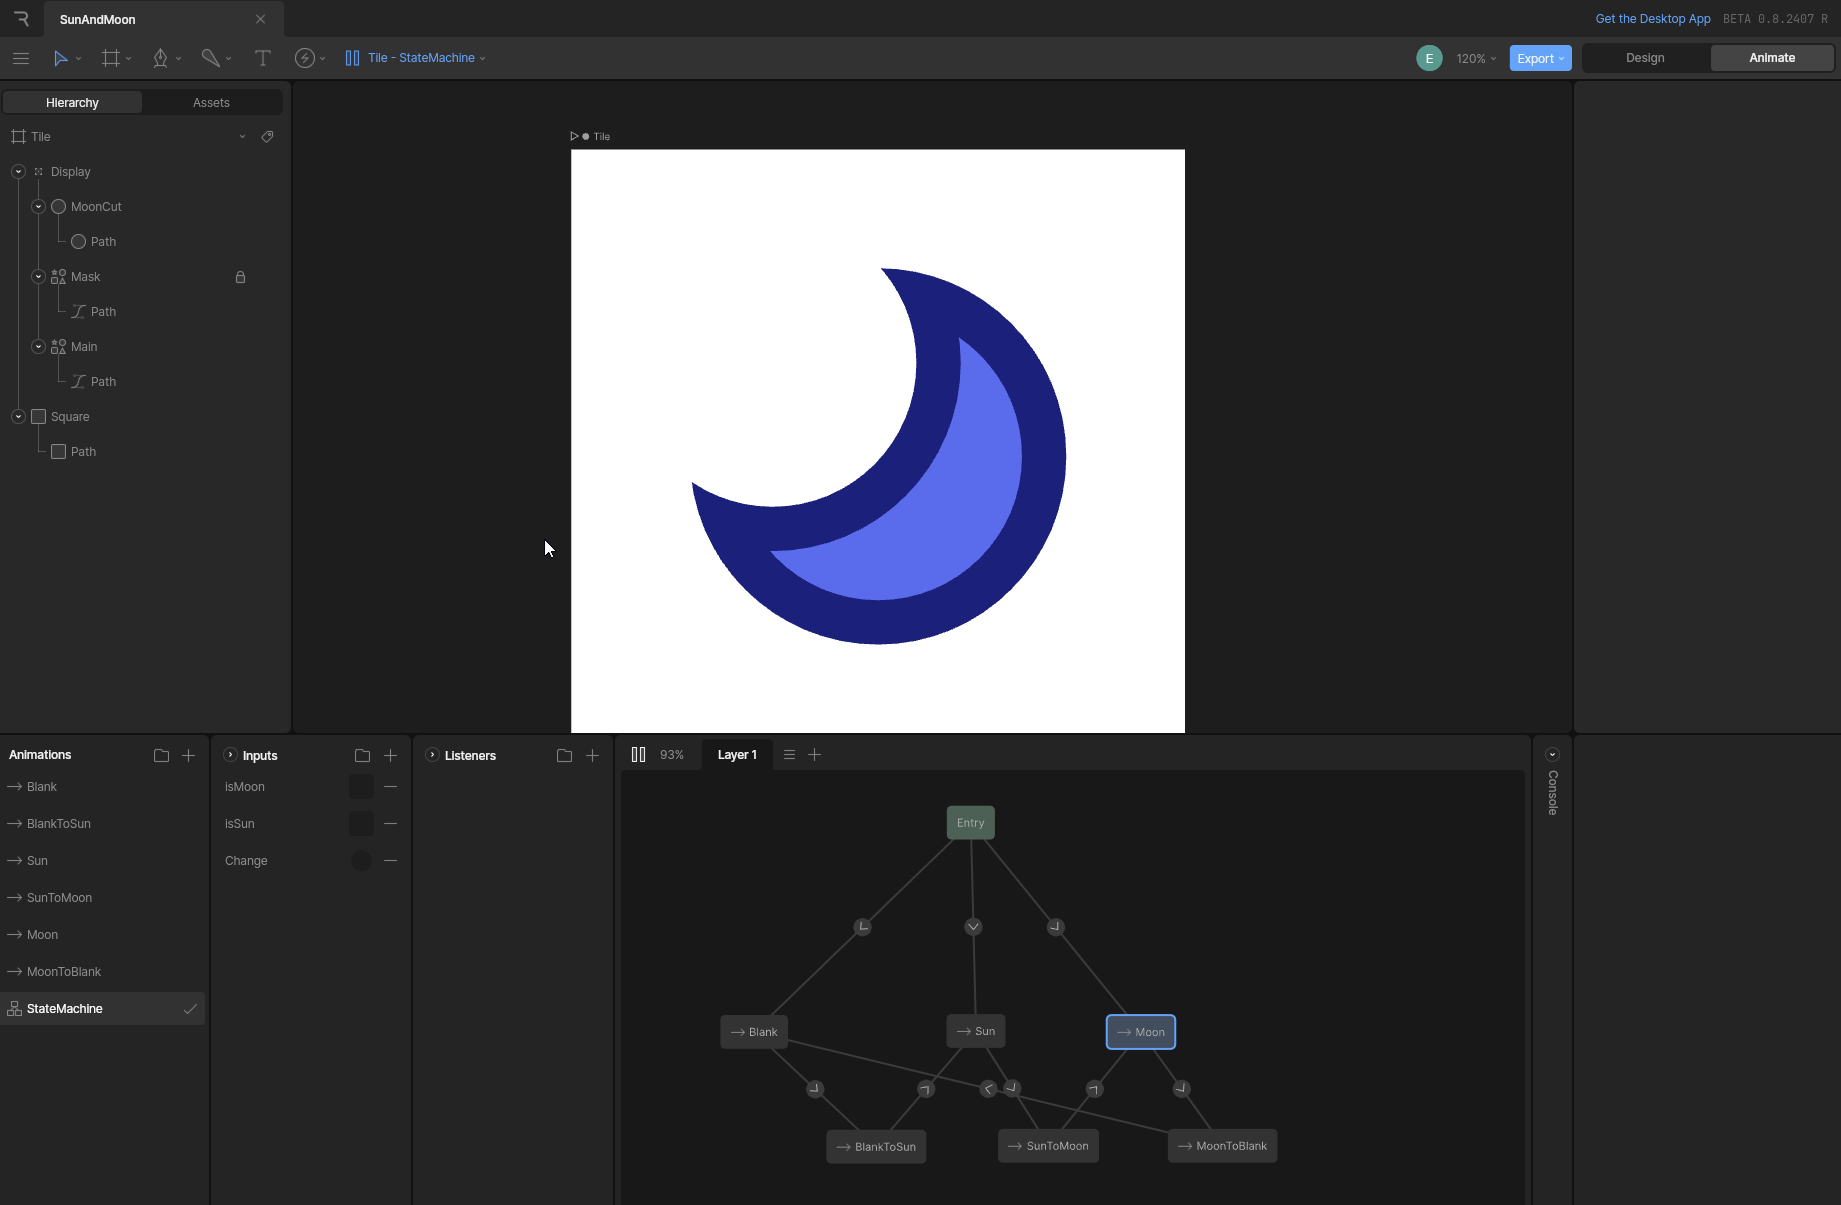Toggle the isSun boolean checkbox
This screenshot has width=1841, height=1205.
pyautogui.click(x=361, y=824)
